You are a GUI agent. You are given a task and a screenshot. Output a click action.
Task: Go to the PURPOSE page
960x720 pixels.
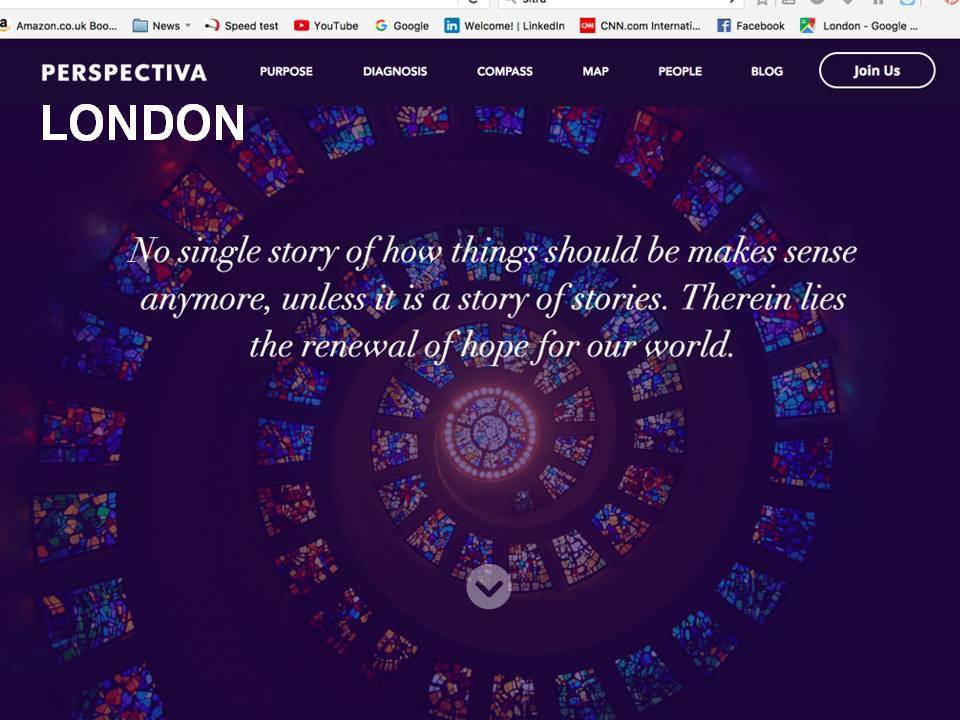point(286,71)
